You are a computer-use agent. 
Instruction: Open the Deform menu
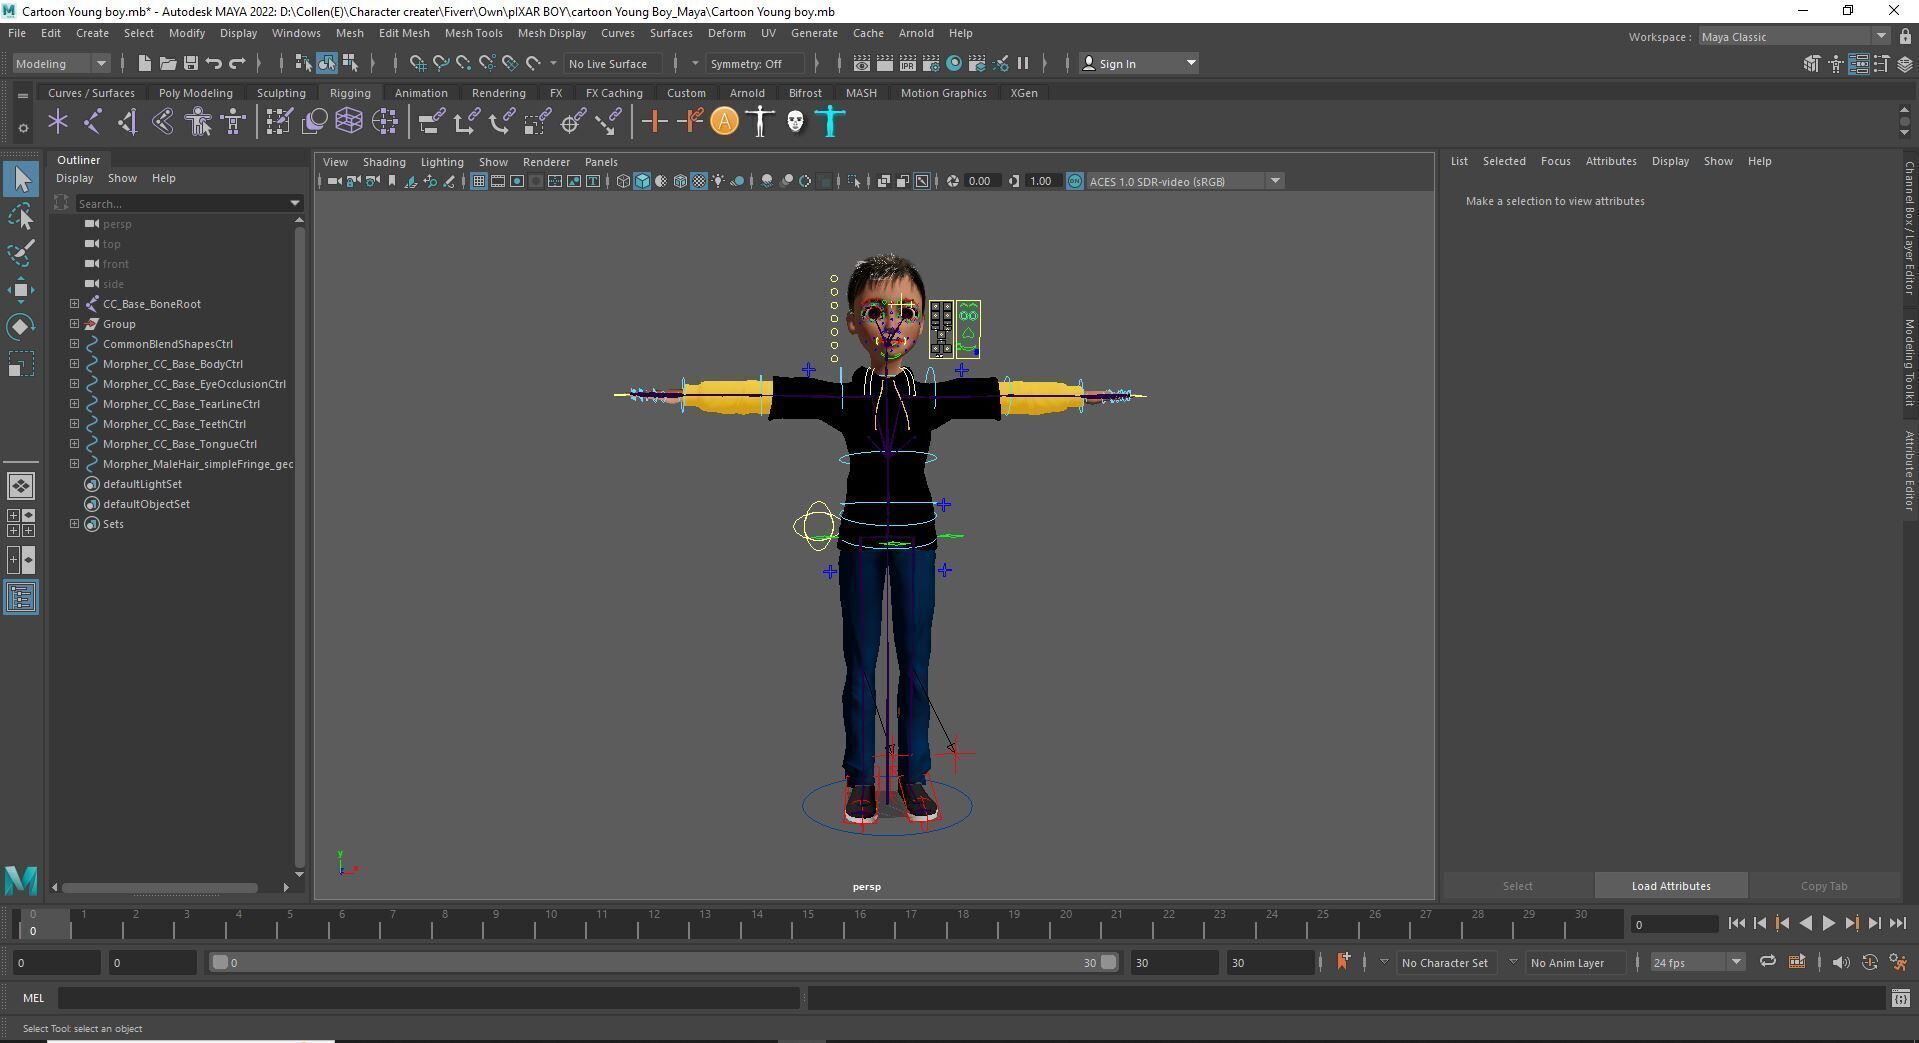726,33
